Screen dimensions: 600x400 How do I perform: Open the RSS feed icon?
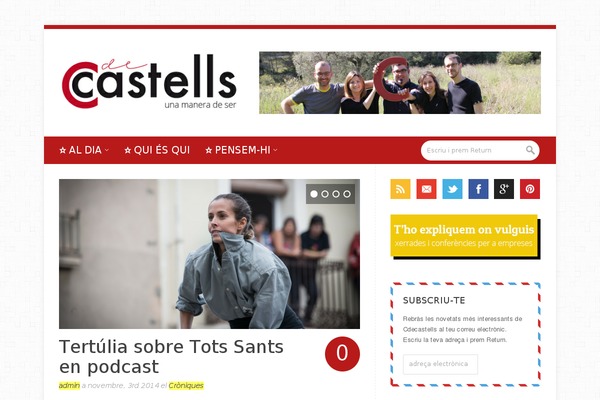tap(400, 189)
